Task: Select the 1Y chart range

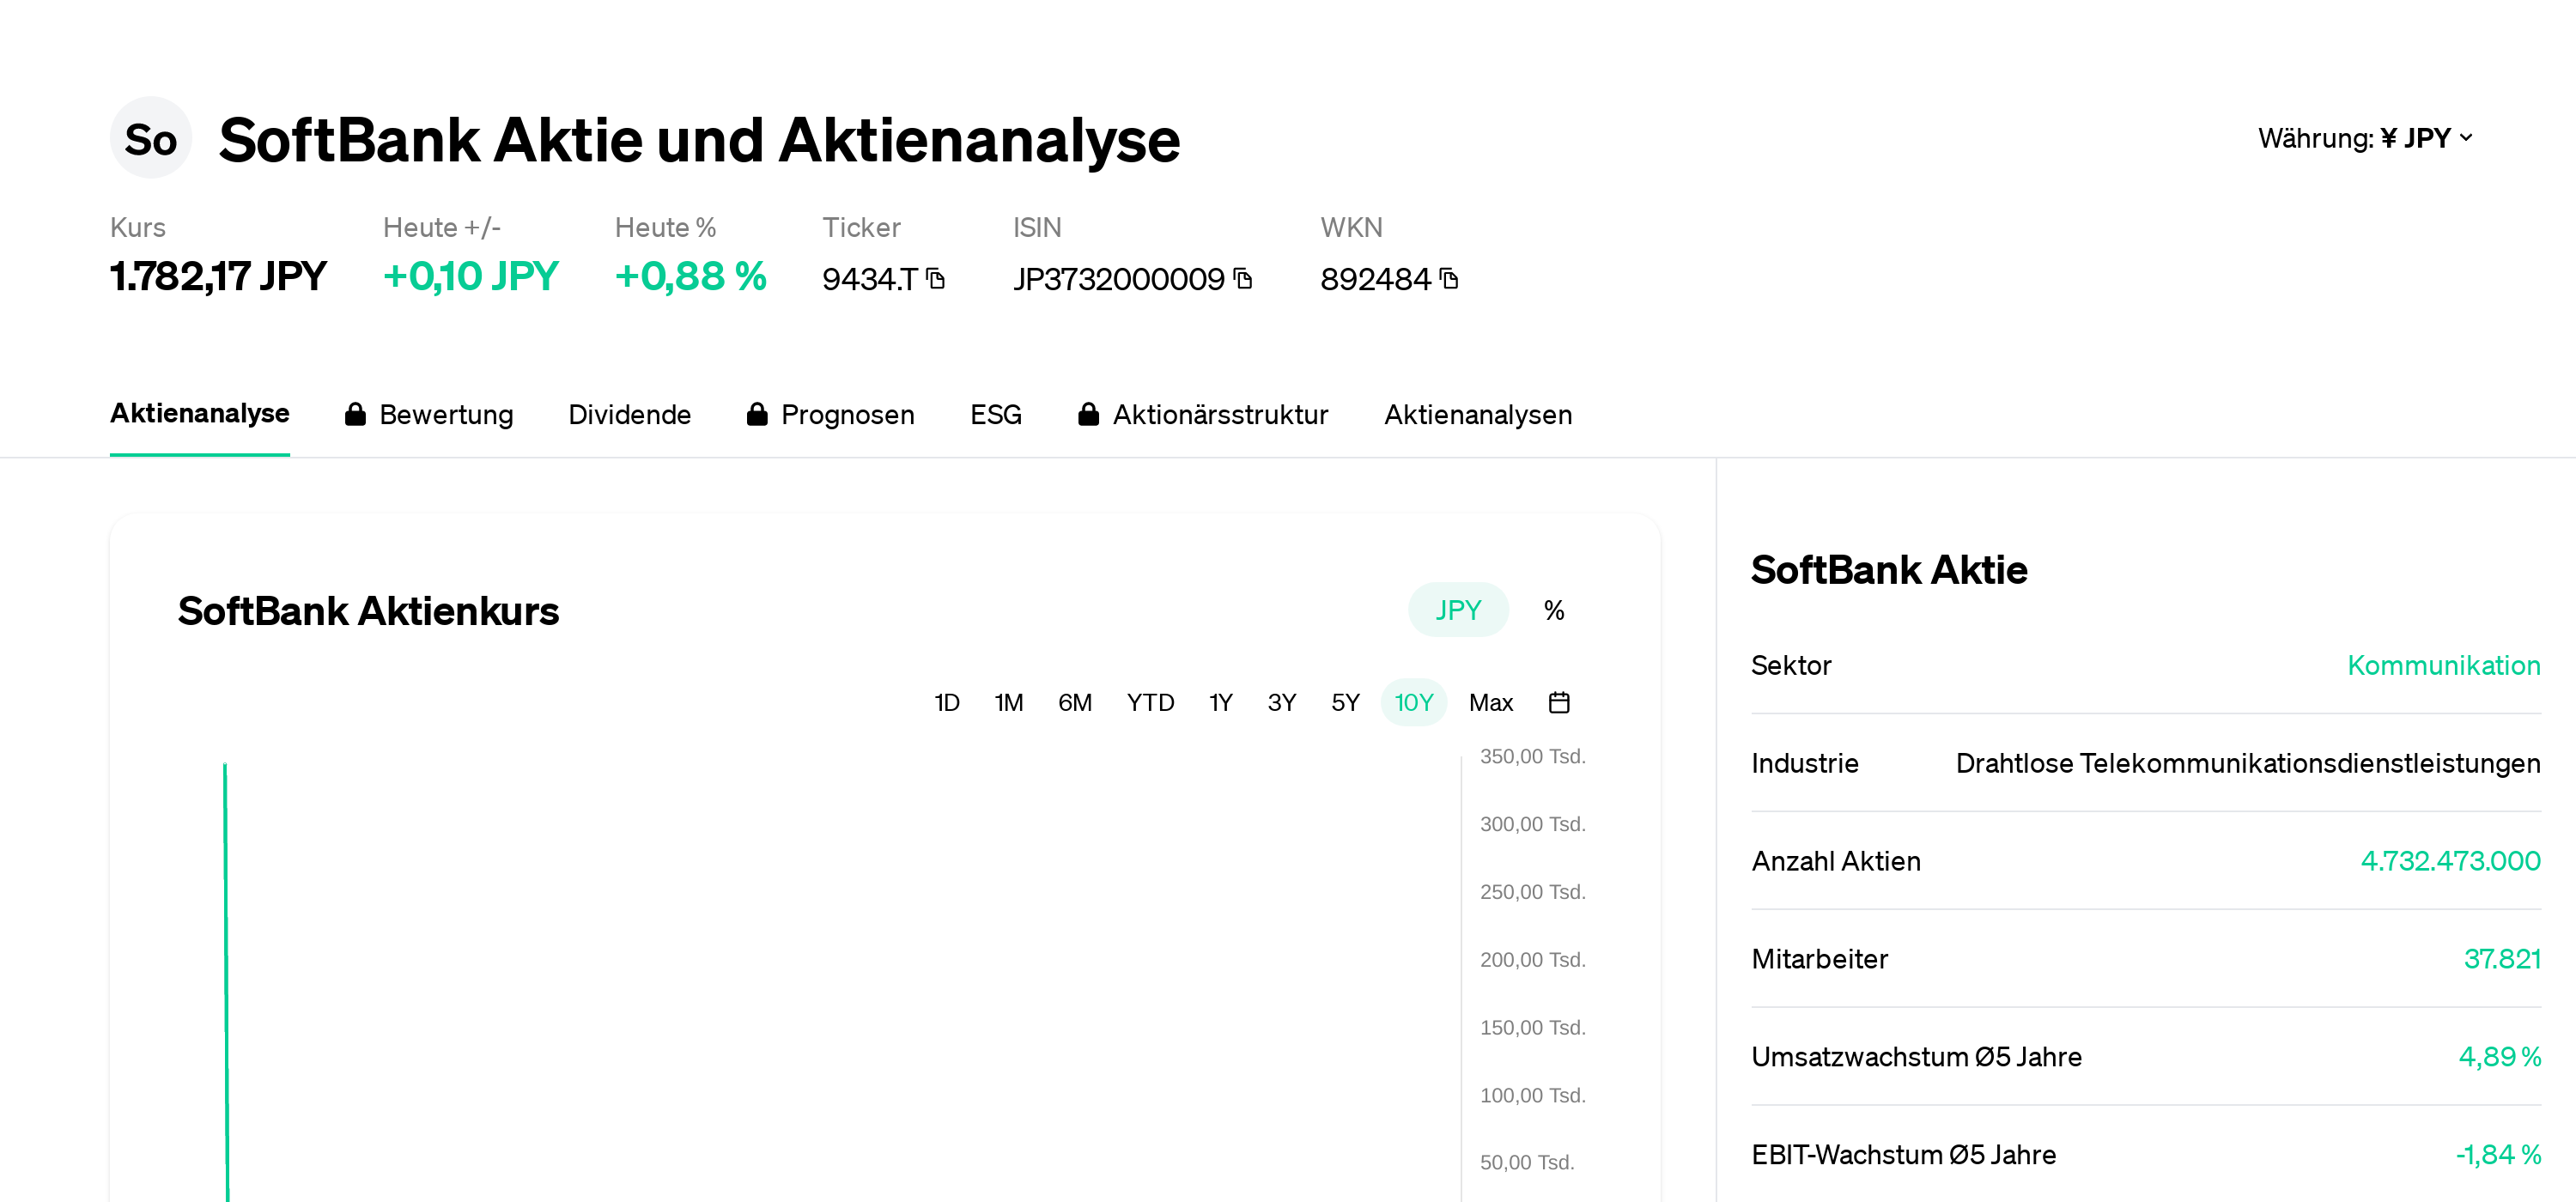Action: tap(1220, 703)
